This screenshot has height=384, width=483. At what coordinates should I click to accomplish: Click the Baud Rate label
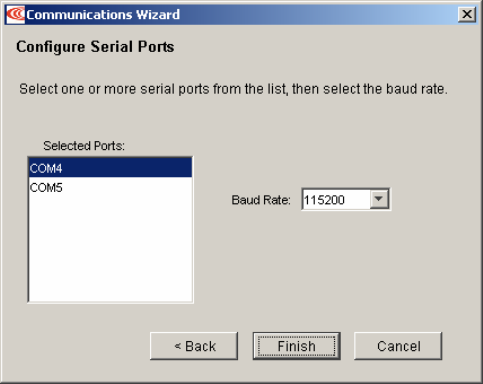(261, 200)
